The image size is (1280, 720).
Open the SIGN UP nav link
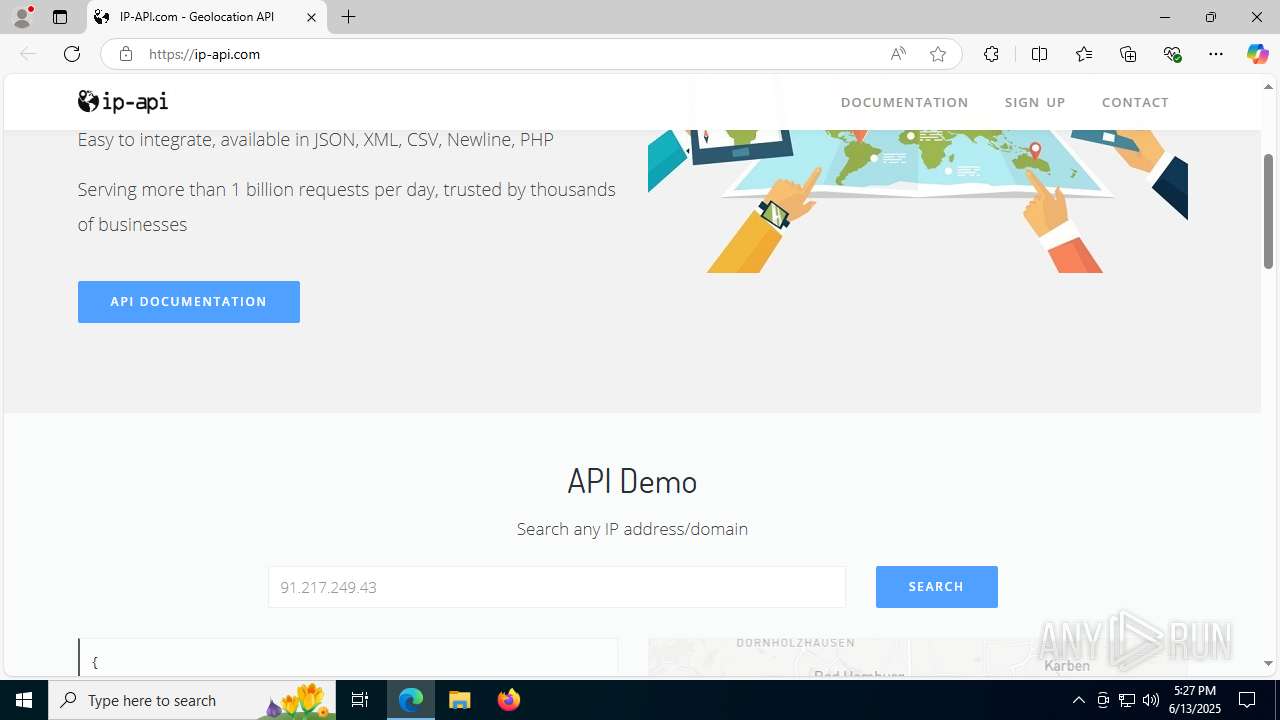click(x=1035, y=102)
